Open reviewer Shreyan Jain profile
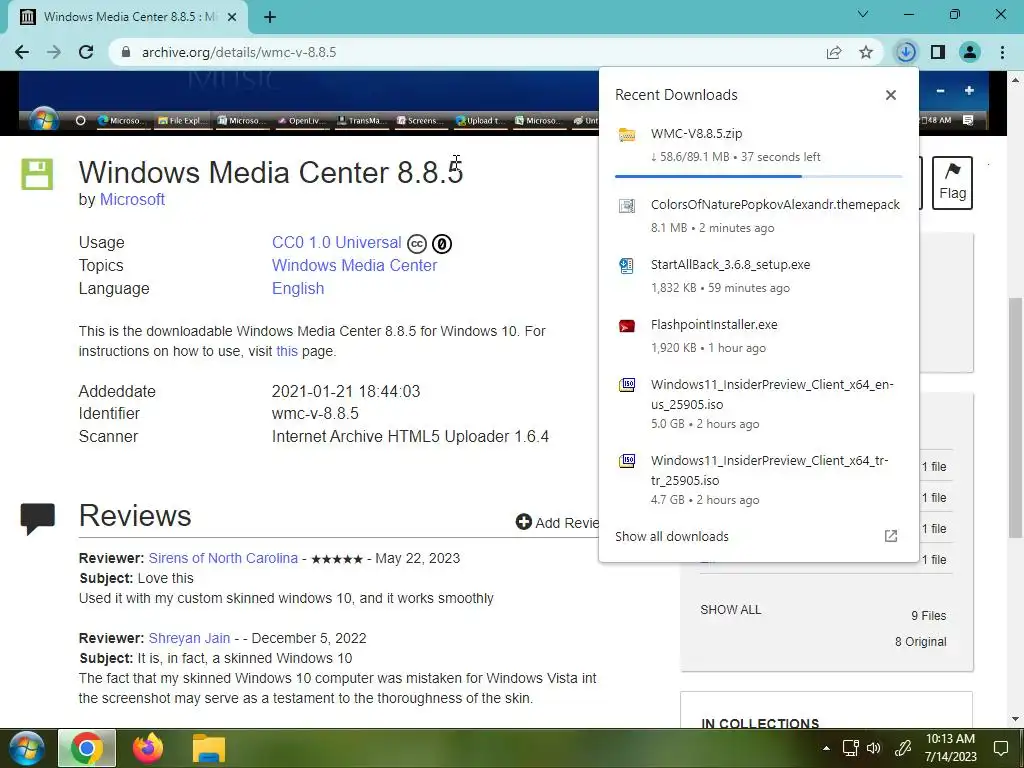 (x=189, y=638)
